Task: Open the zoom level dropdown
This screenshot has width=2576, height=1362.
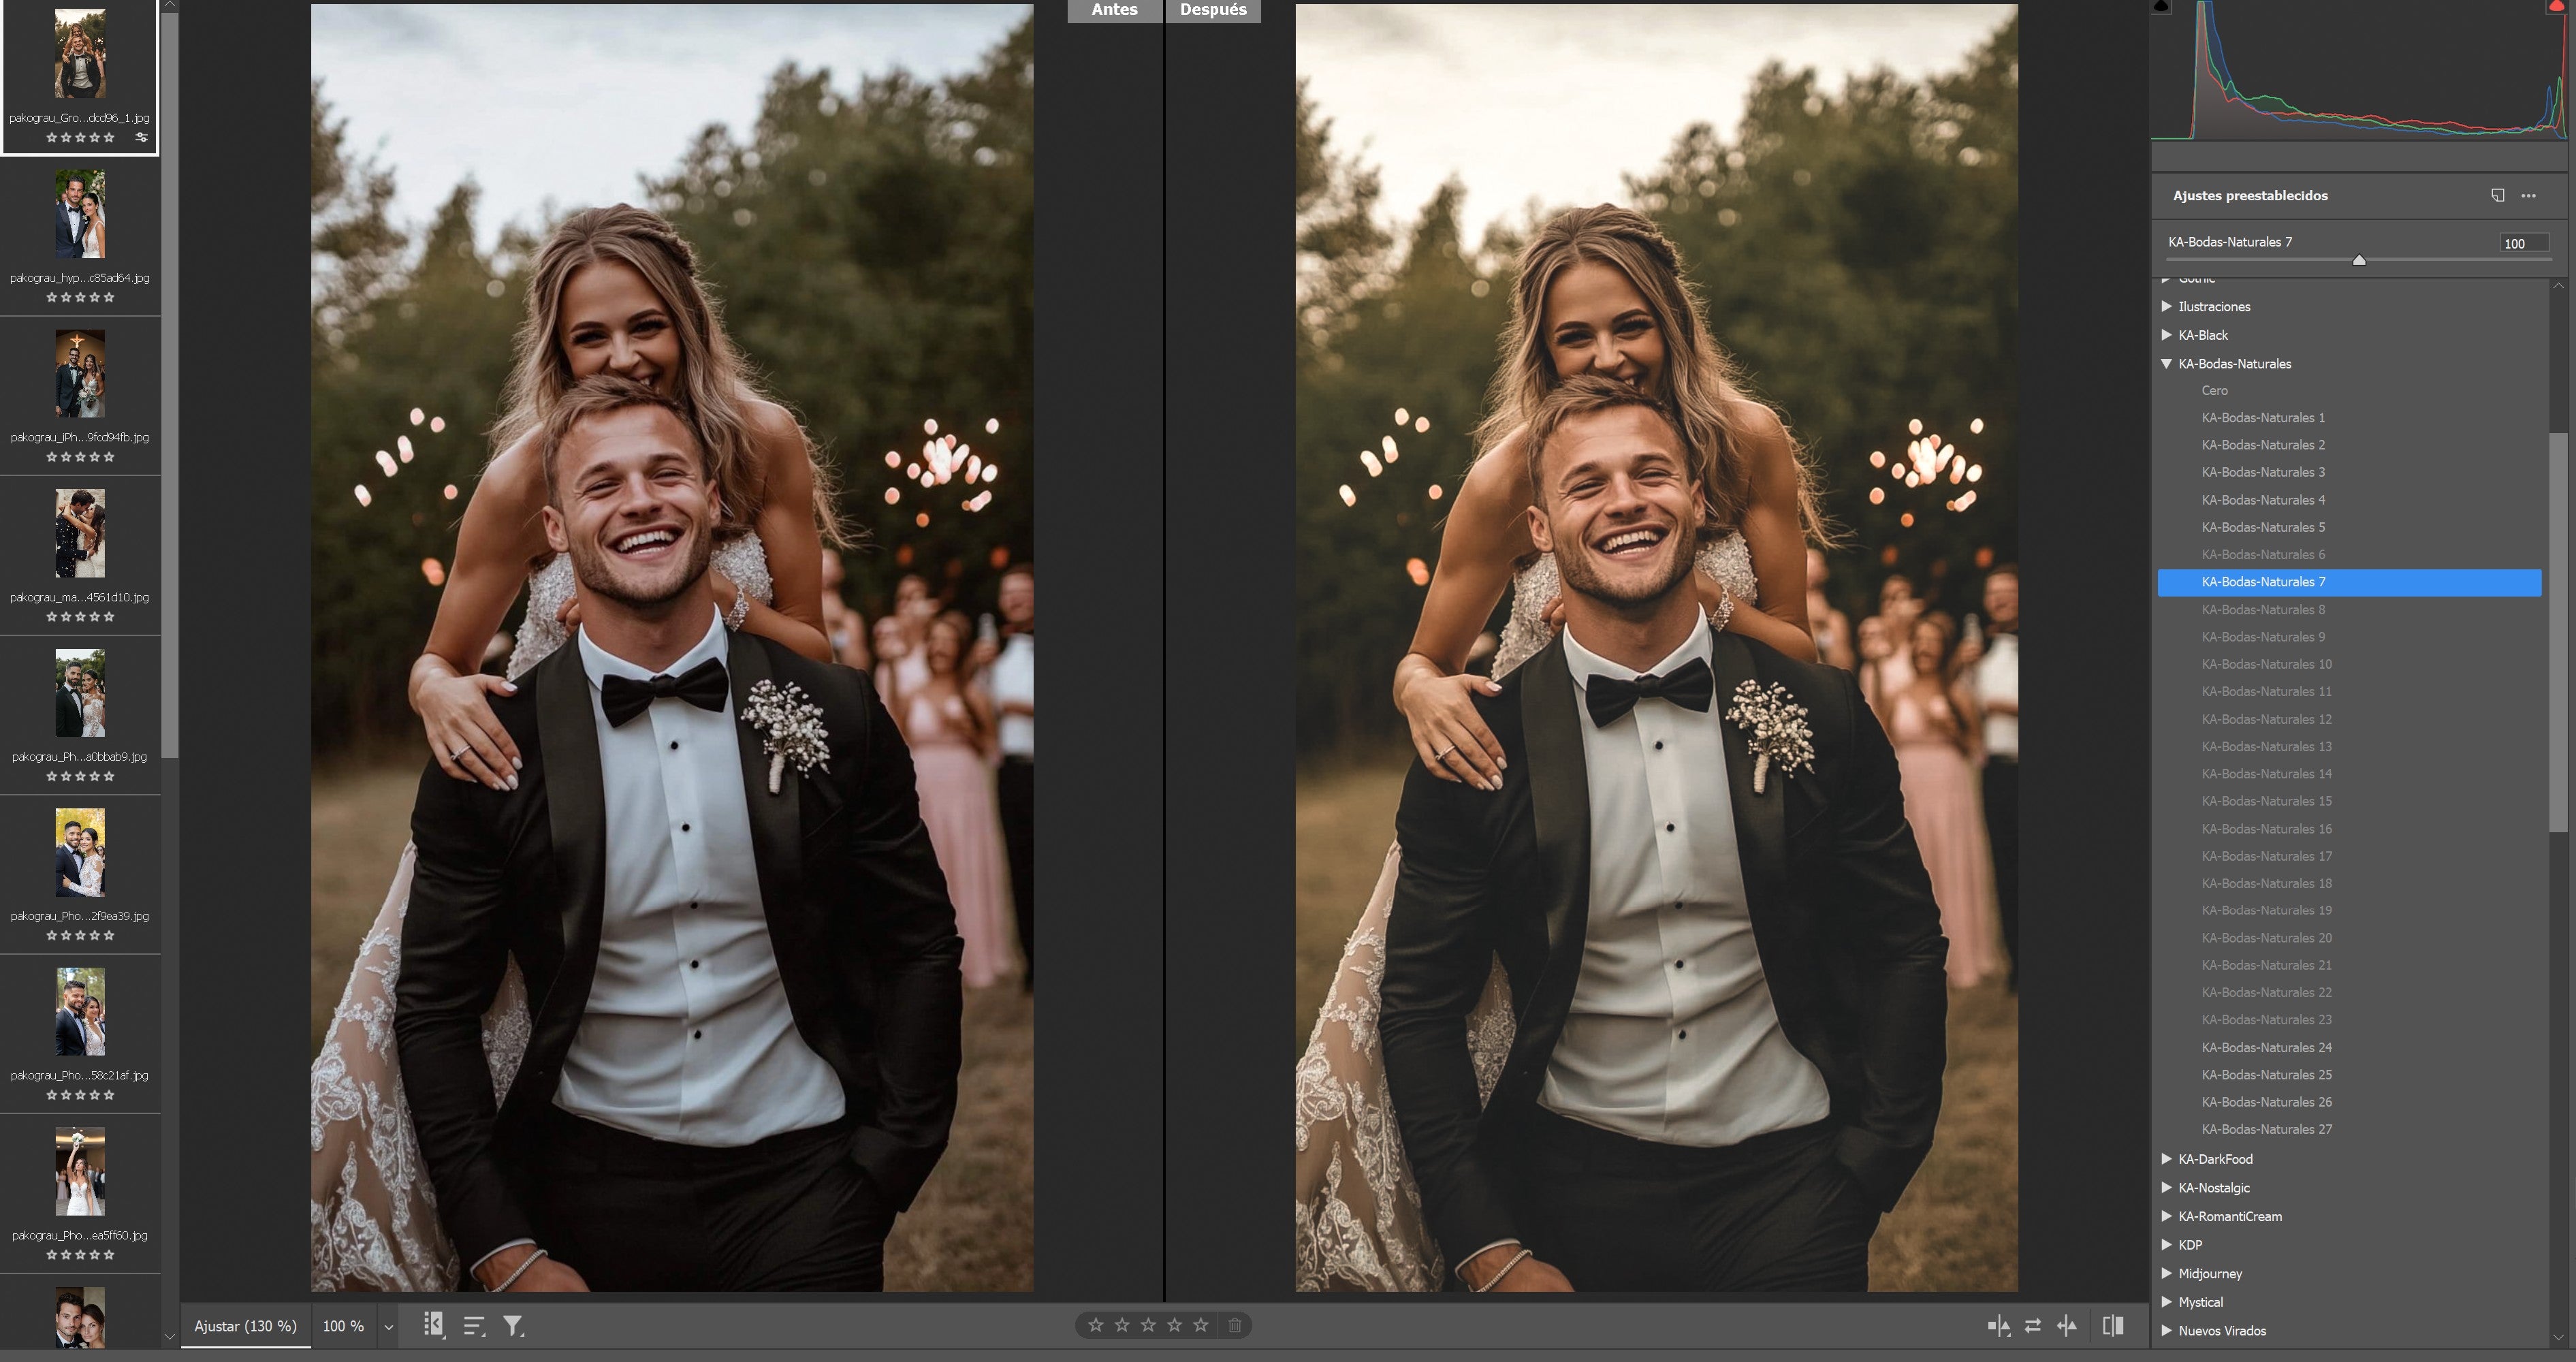Action: (x=388, y=1327)
